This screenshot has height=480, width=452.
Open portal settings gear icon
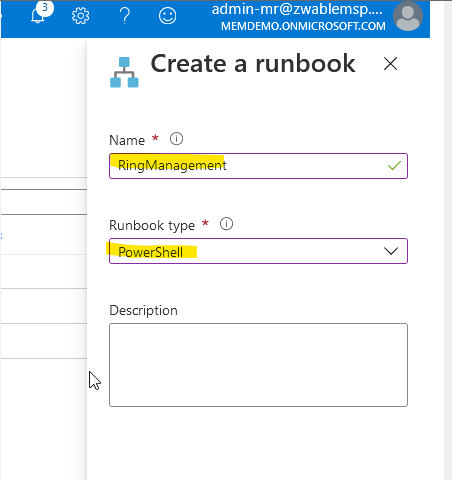click(81, 16)
